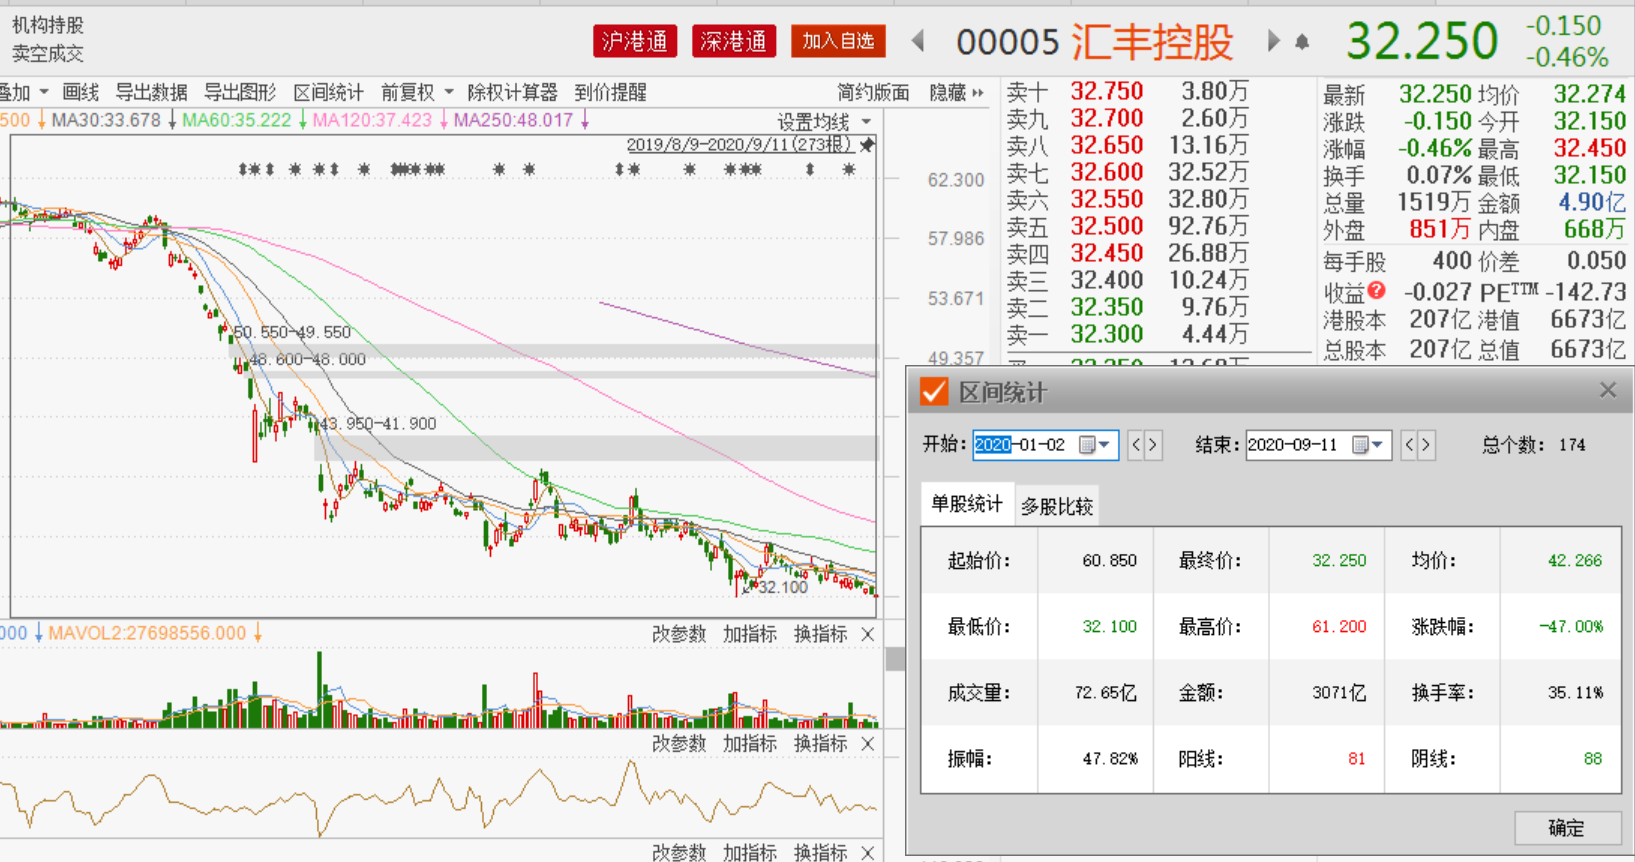Step 开始 date forward with right arrow
This screenshot has height=862, width=1635.
tap(1153, 445)
